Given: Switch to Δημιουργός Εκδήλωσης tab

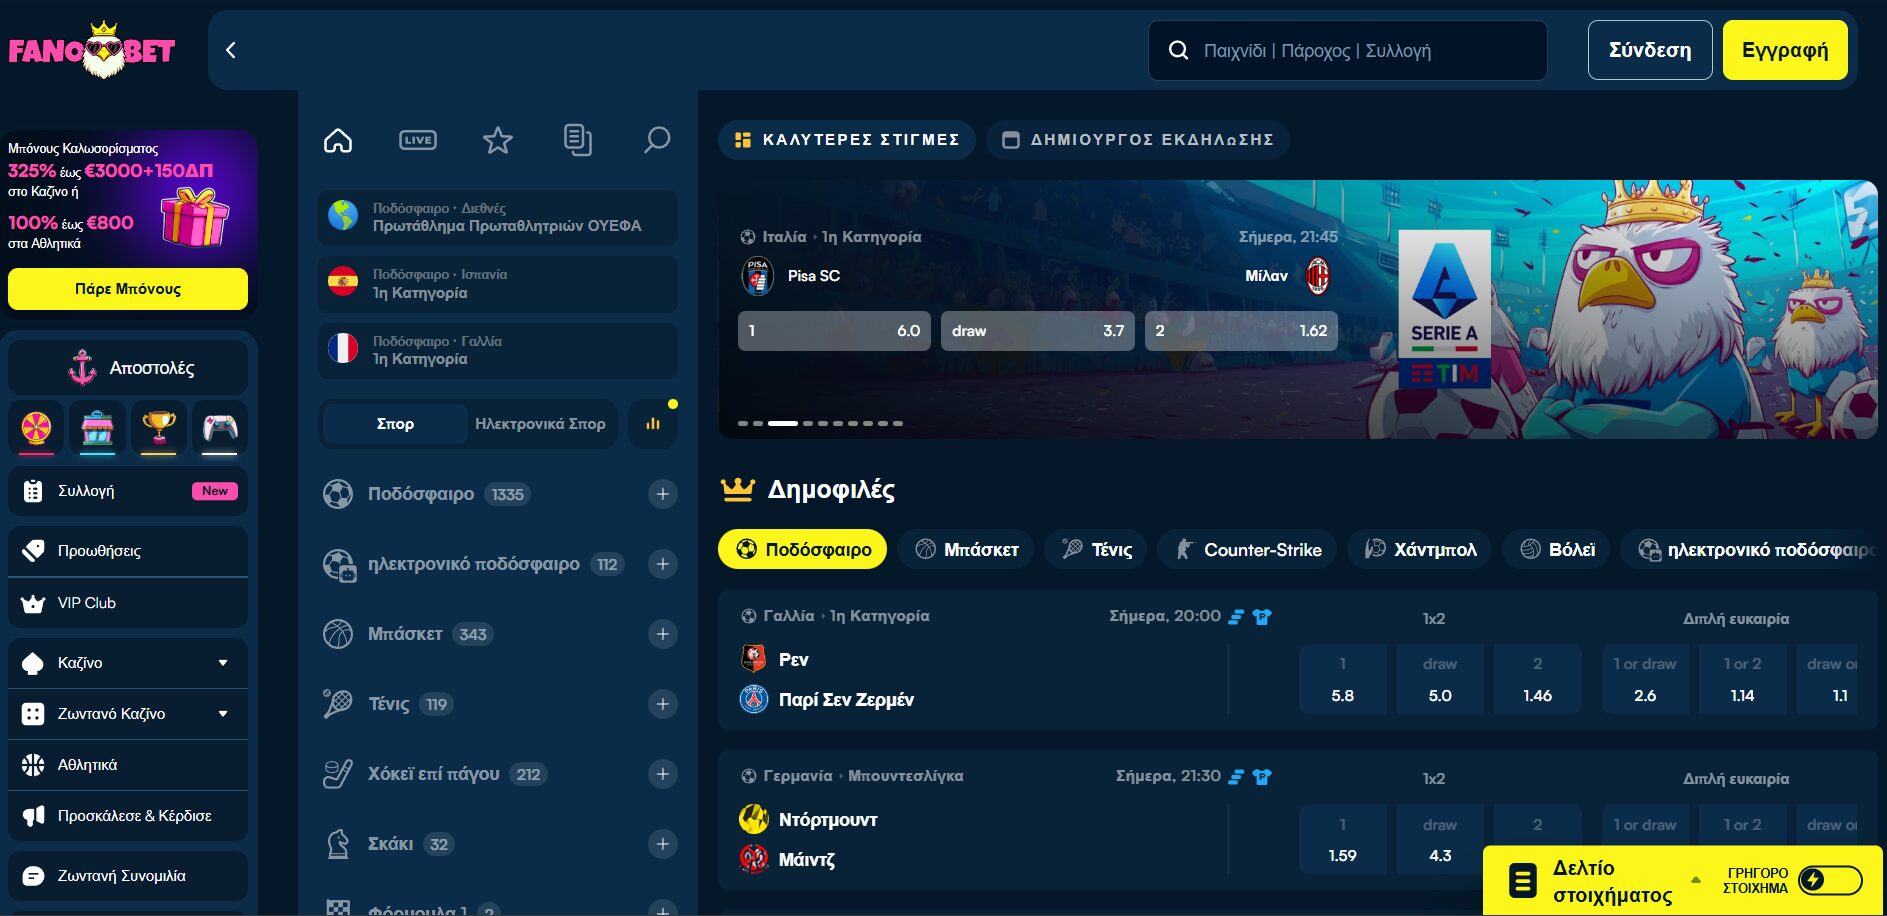Looking at the screenshot, I should click(1138, 140).
